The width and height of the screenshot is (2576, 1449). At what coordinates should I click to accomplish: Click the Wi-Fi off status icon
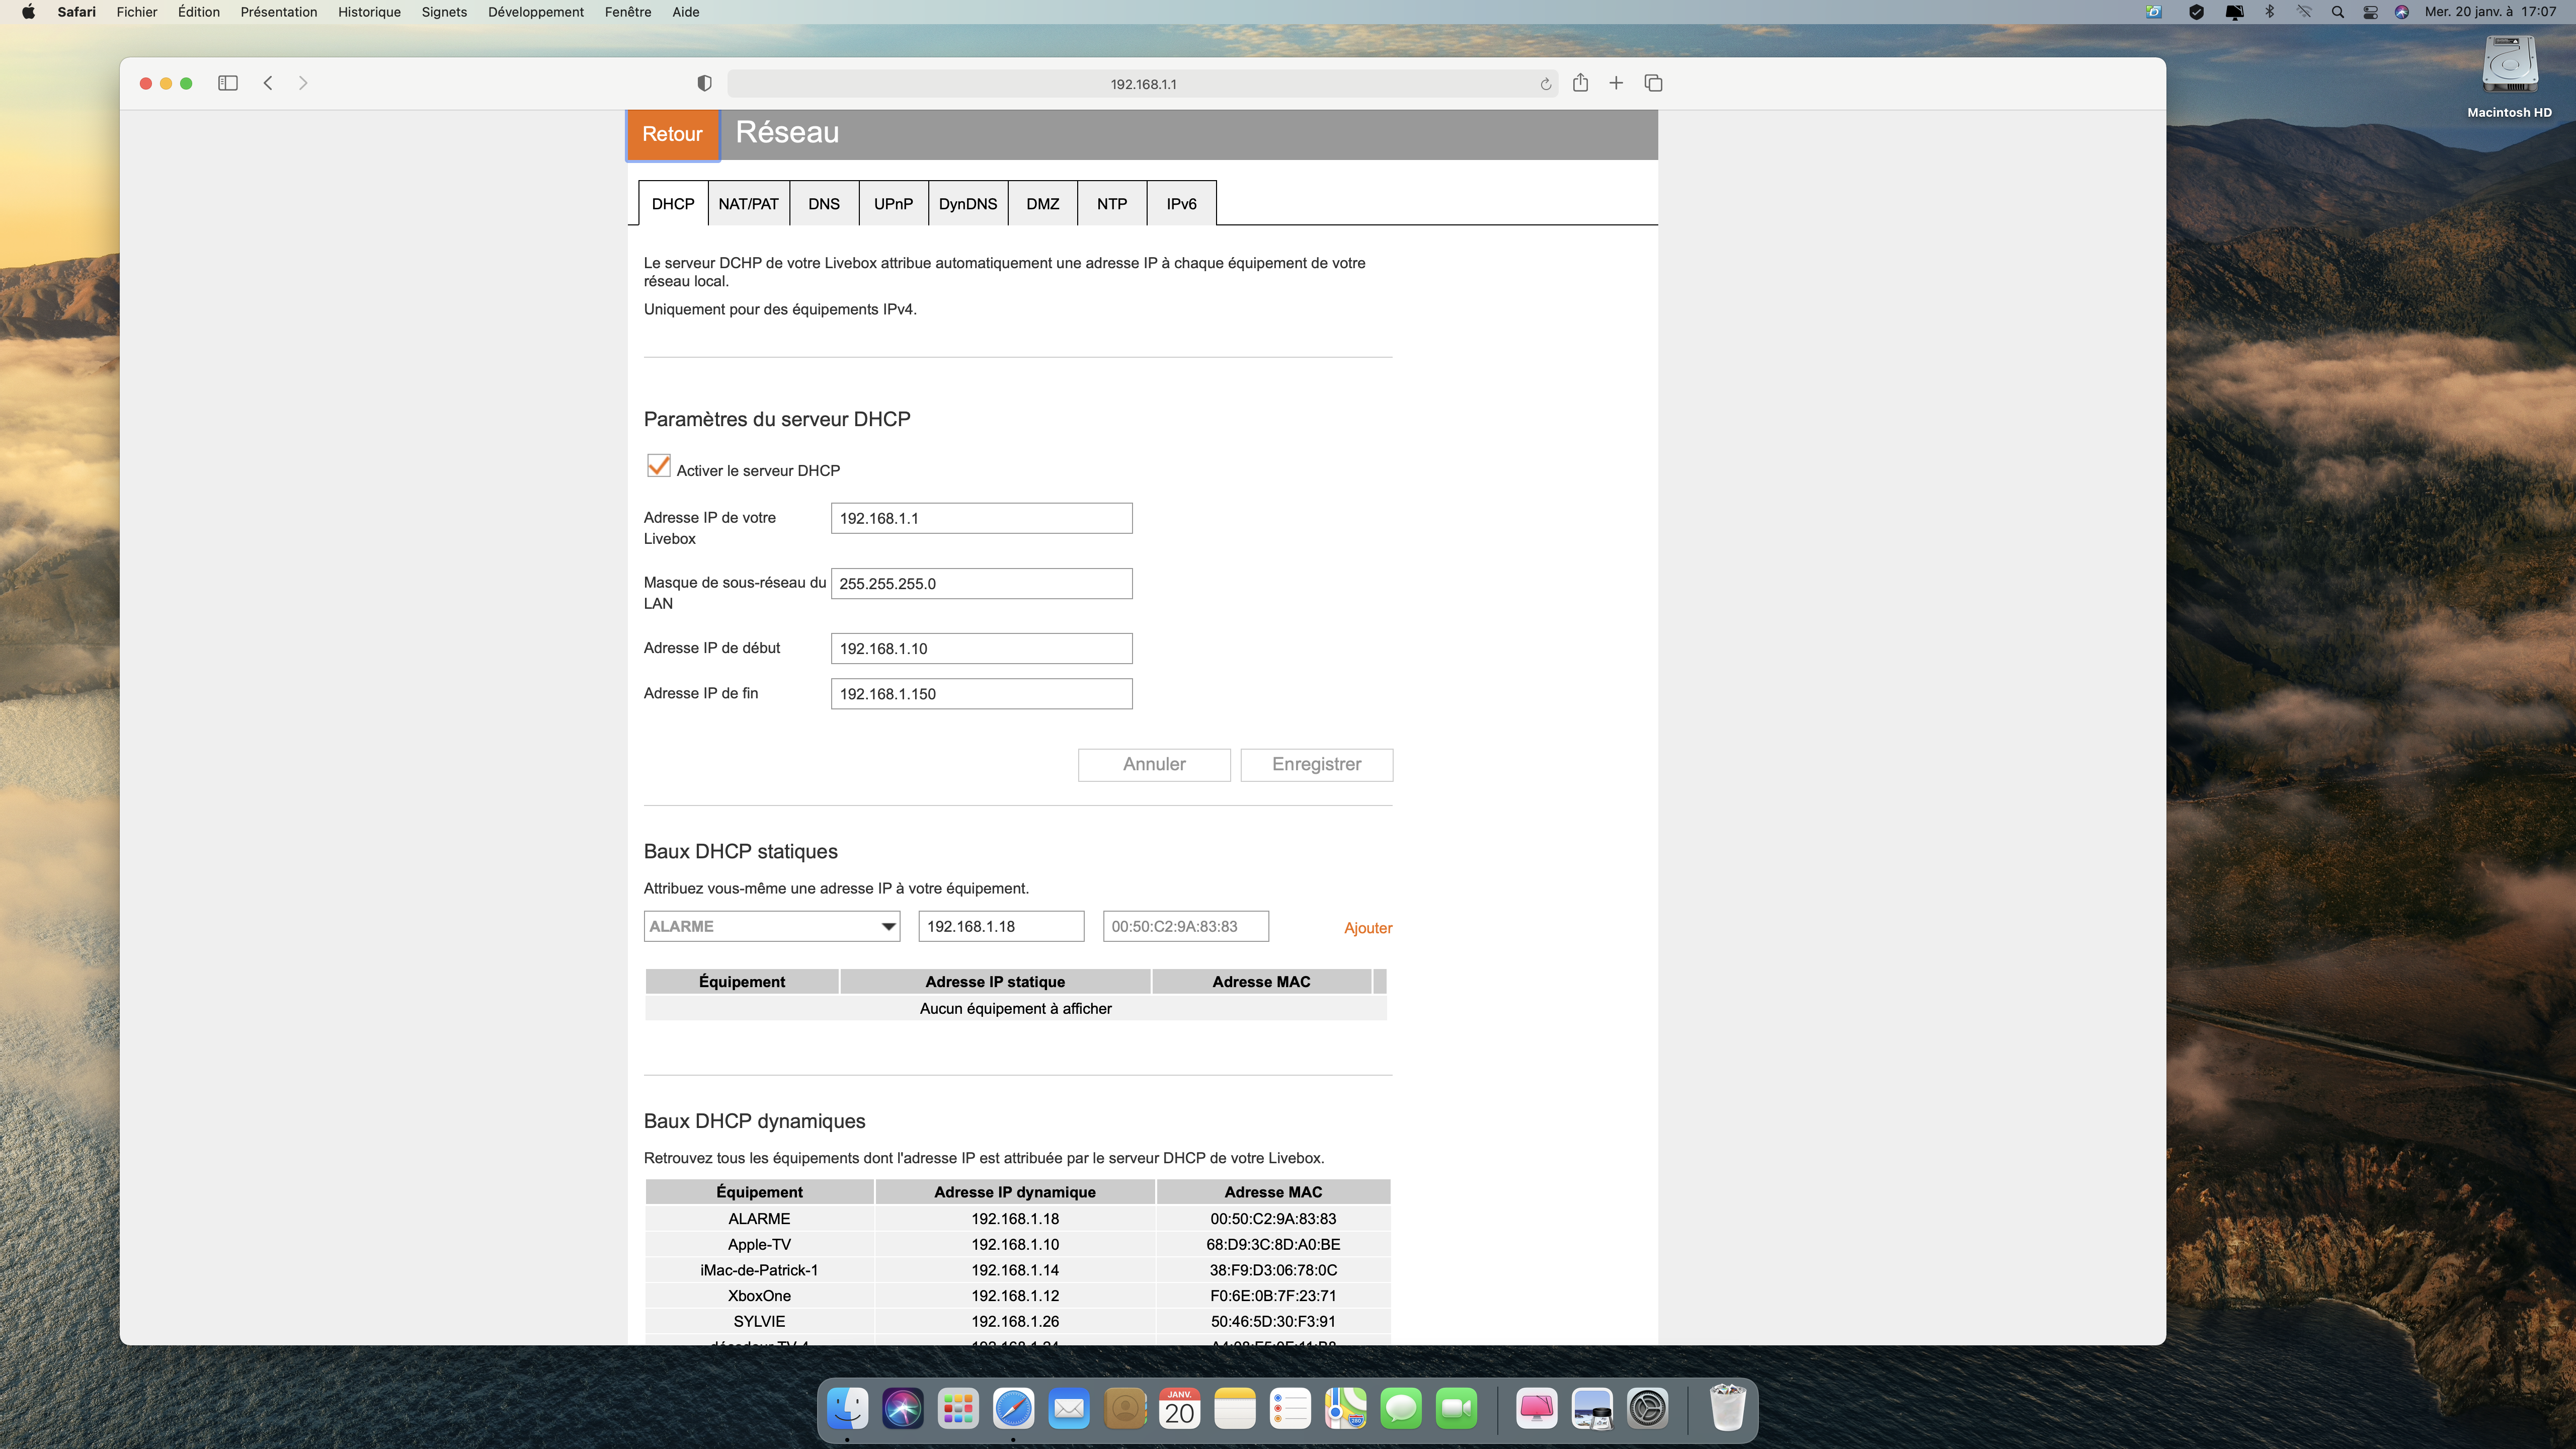point(2304,12)
